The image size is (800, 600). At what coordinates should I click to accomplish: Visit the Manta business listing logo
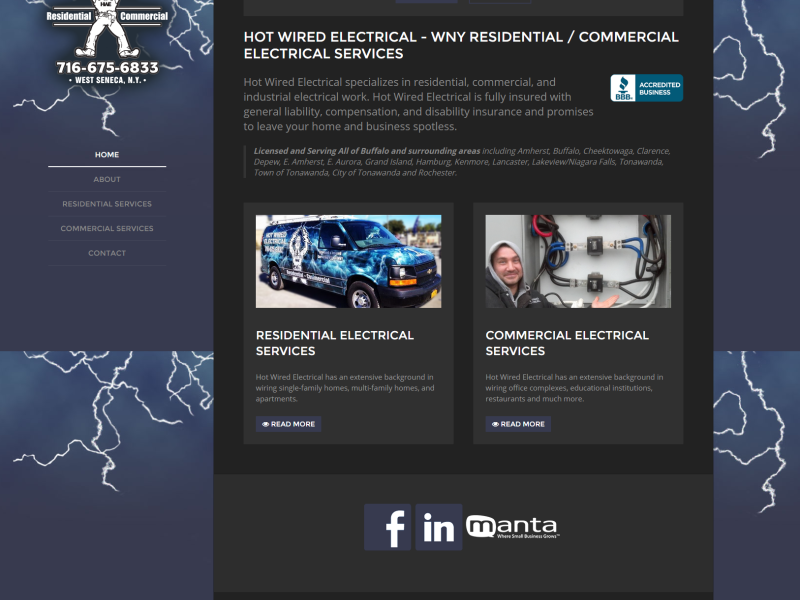click(x=512, y=527)
